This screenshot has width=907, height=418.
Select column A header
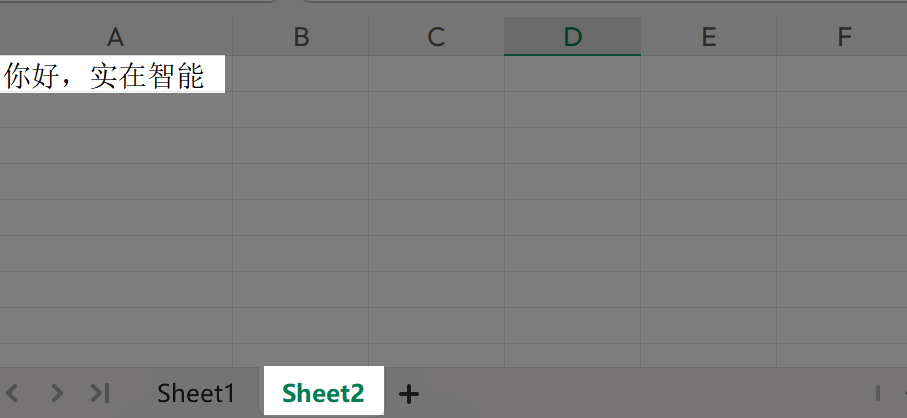pos(115,37)
